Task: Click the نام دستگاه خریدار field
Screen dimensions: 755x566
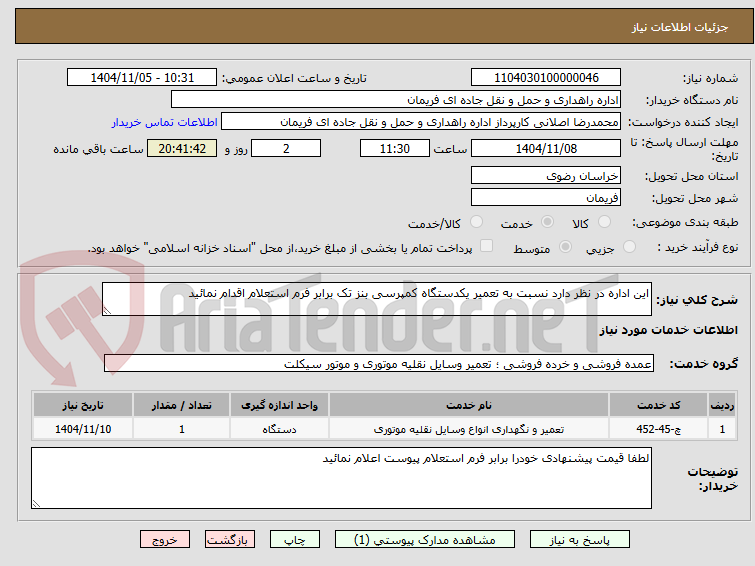Action: 396,100
